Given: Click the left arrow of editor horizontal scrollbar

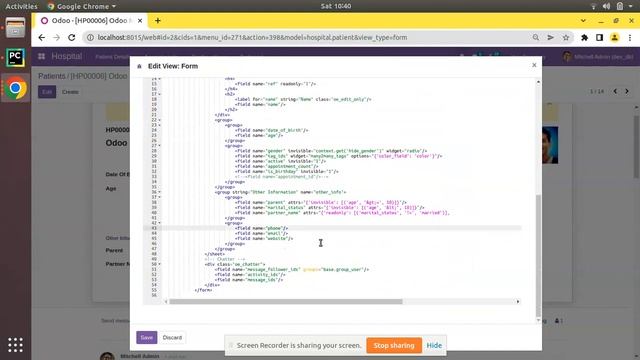Looking at the screenshot, I should [166, 302].
